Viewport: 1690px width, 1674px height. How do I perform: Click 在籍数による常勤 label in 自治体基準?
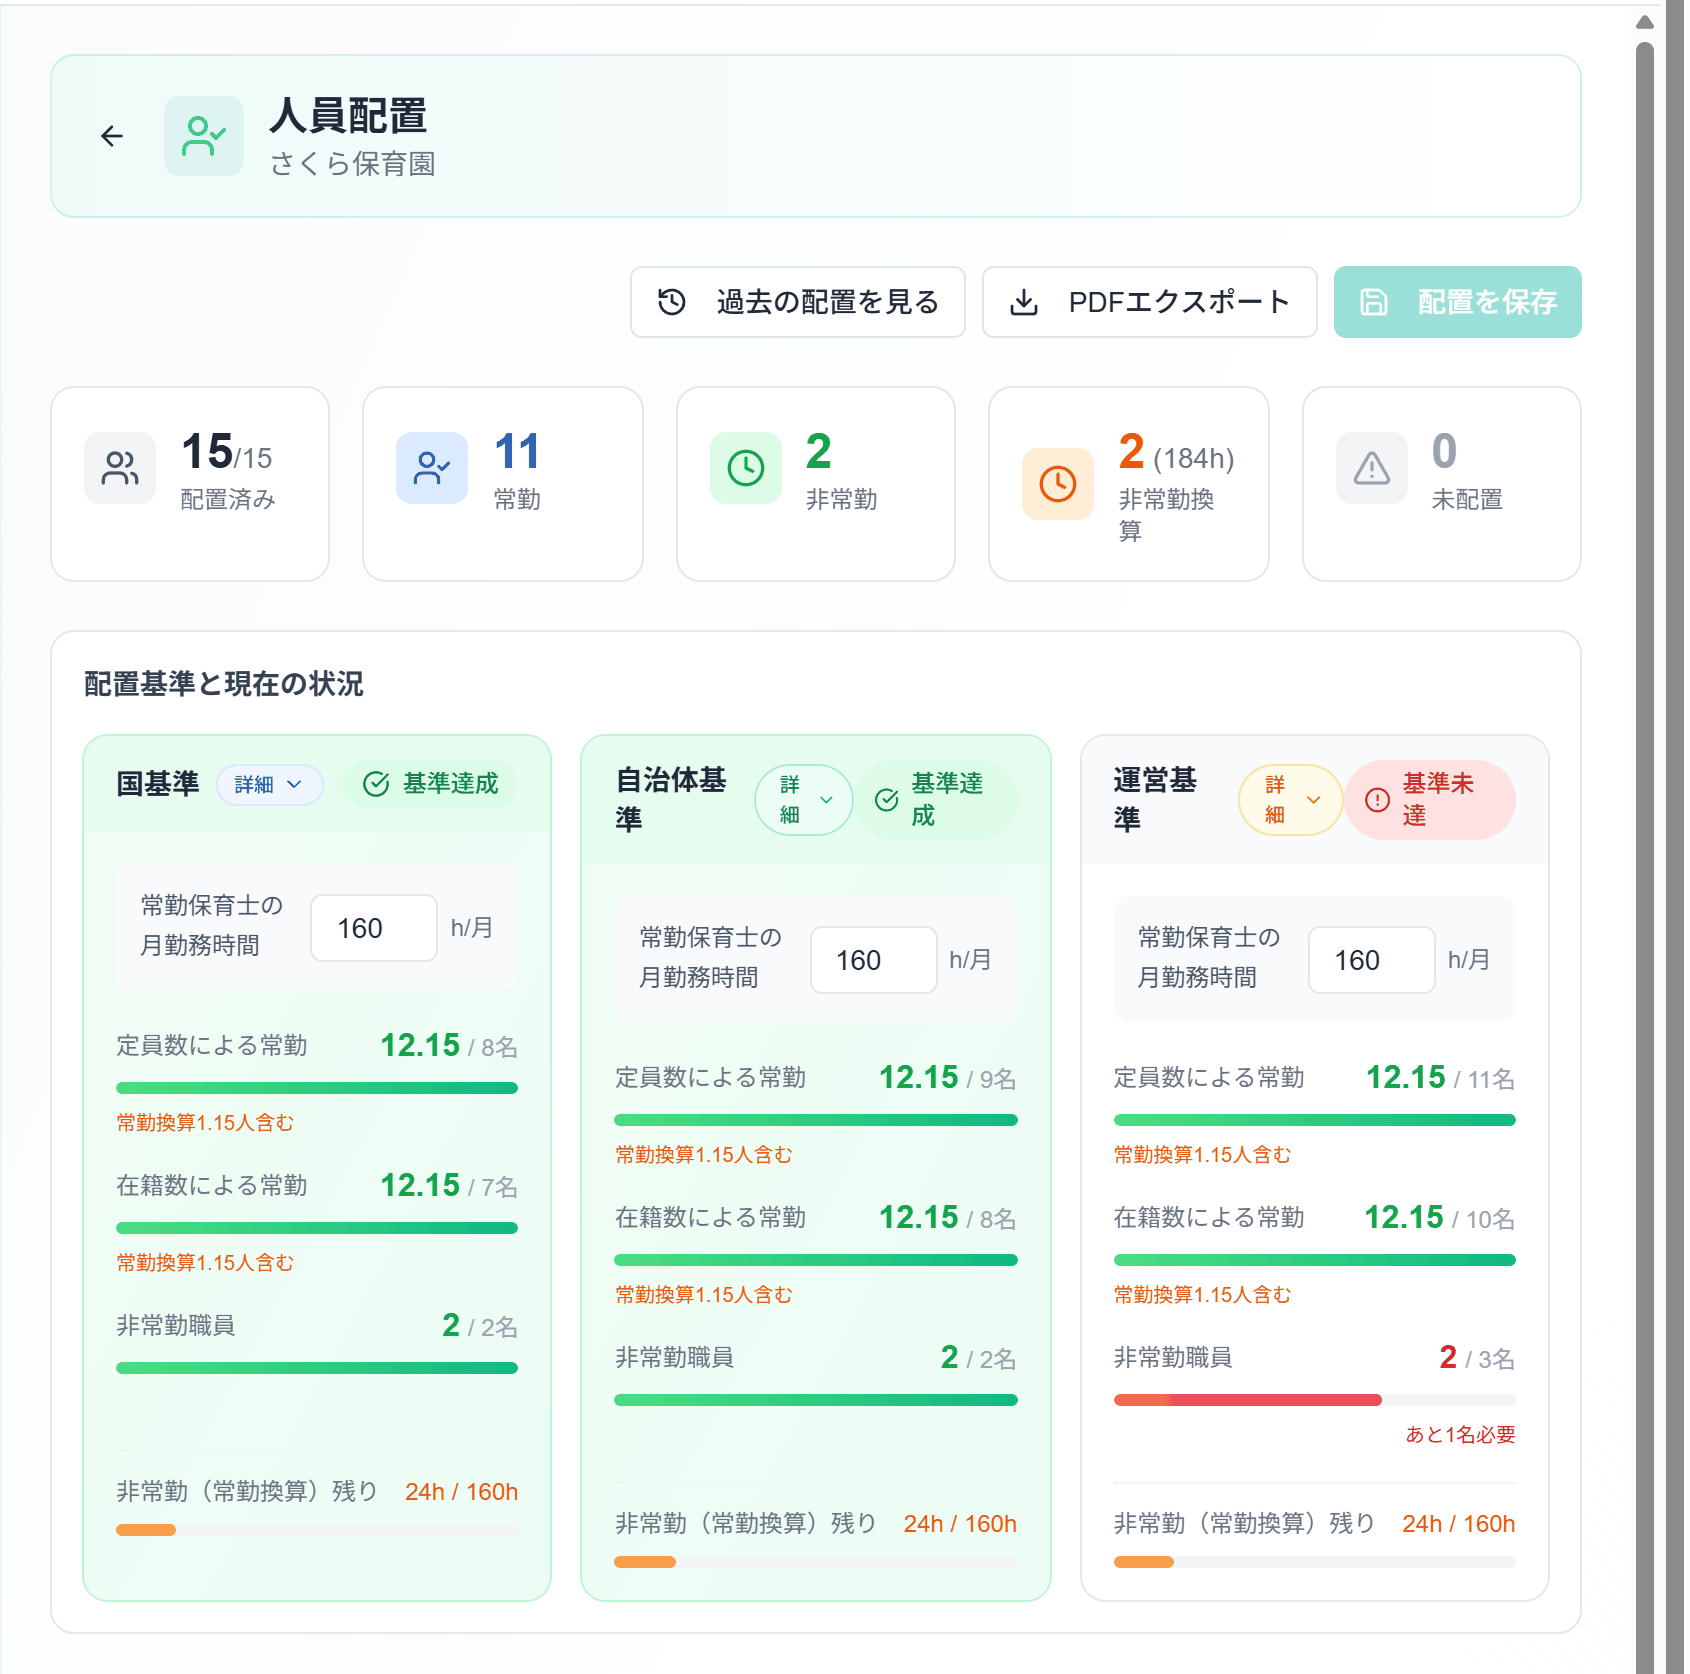point(710,1218)
